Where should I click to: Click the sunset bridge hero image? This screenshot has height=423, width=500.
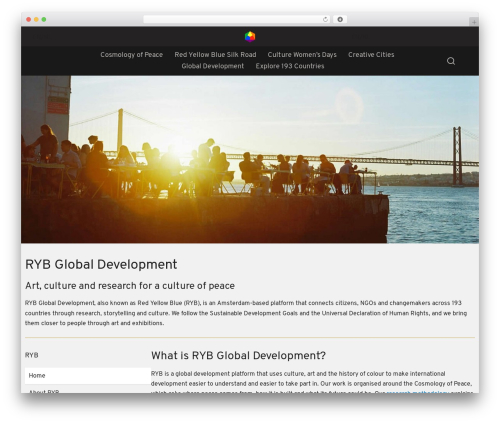click(250, 159)
